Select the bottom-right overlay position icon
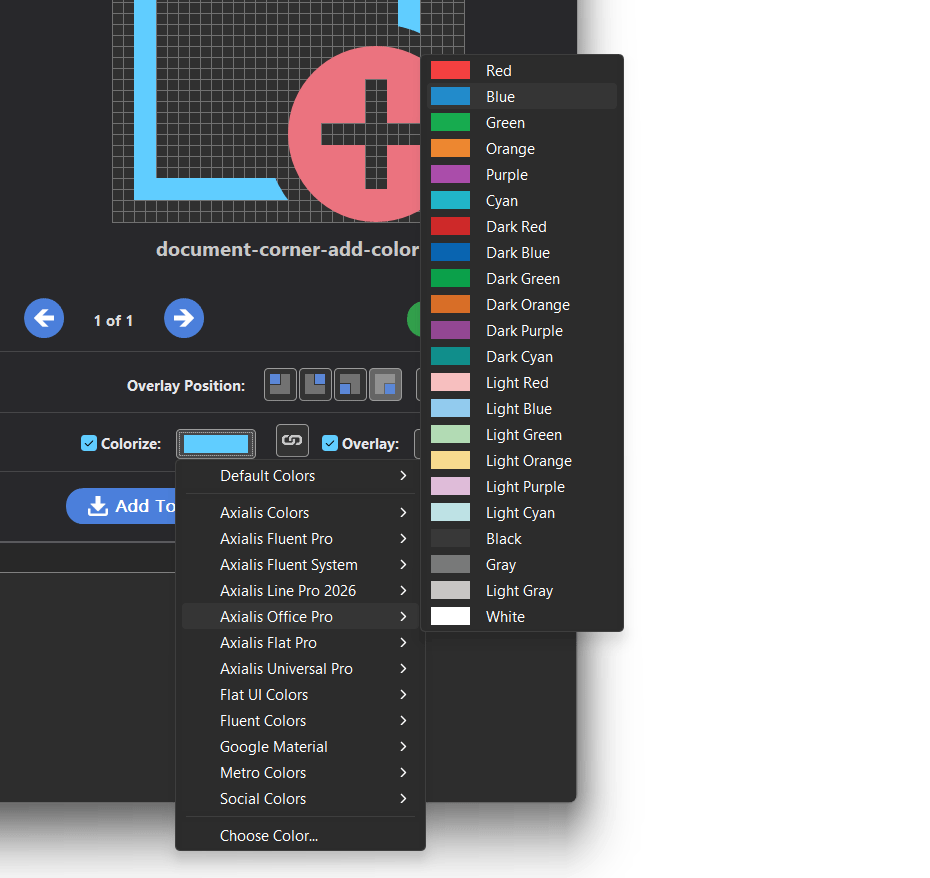 coord(385,384)
